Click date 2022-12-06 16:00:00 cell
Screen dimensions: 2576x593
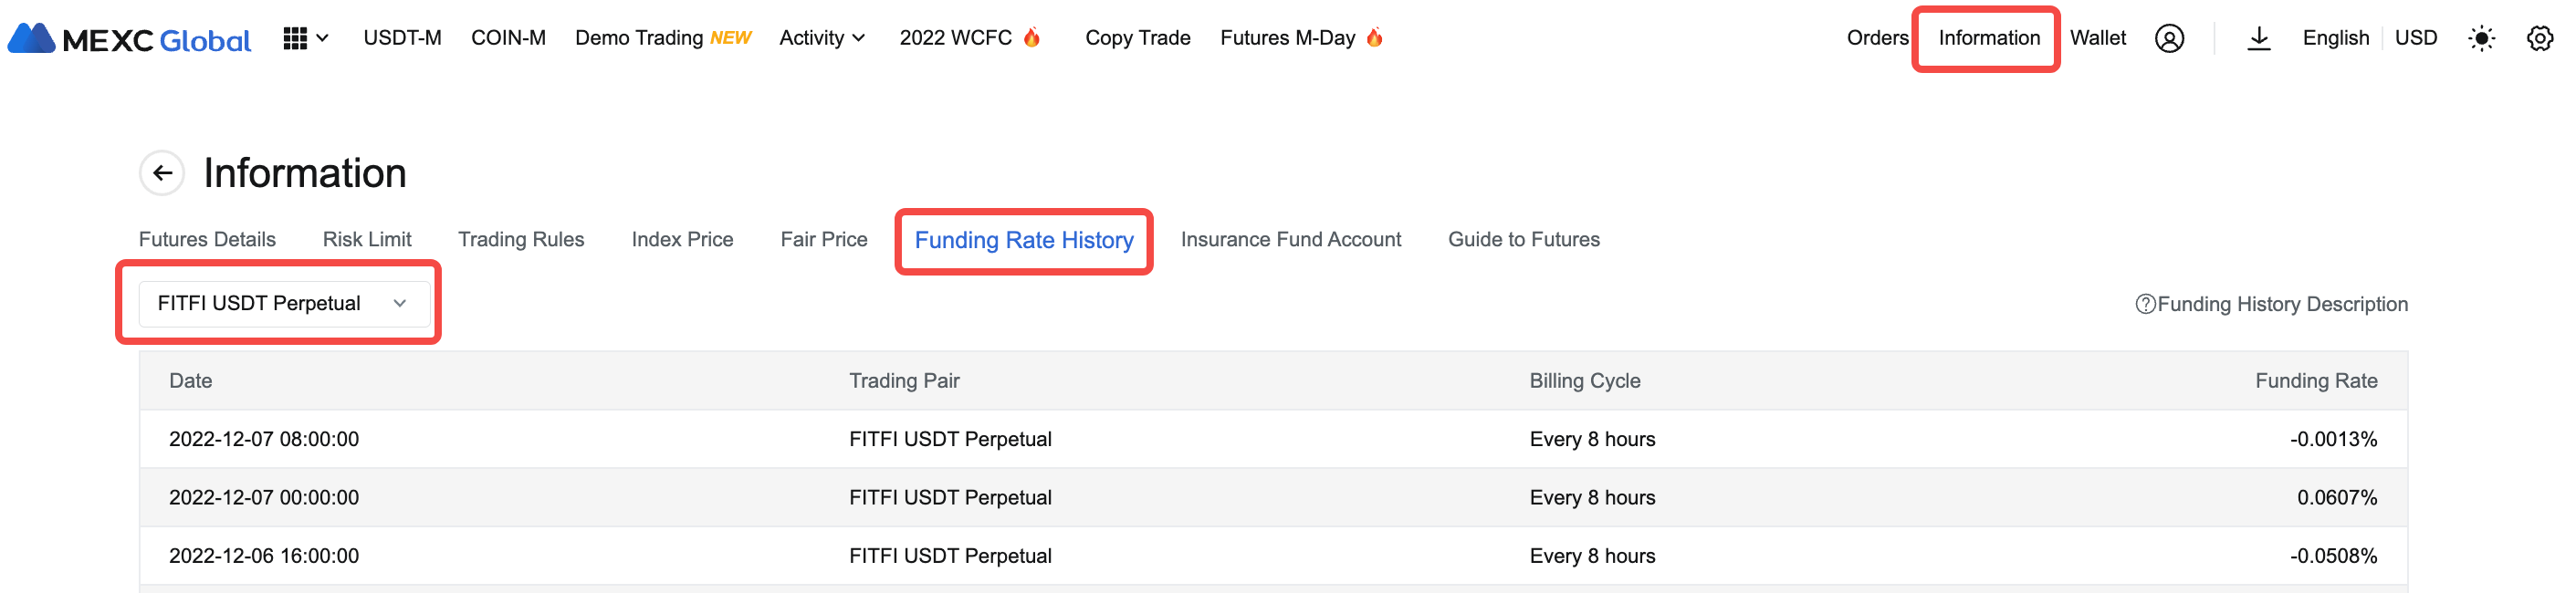click(x=264, y=556)
